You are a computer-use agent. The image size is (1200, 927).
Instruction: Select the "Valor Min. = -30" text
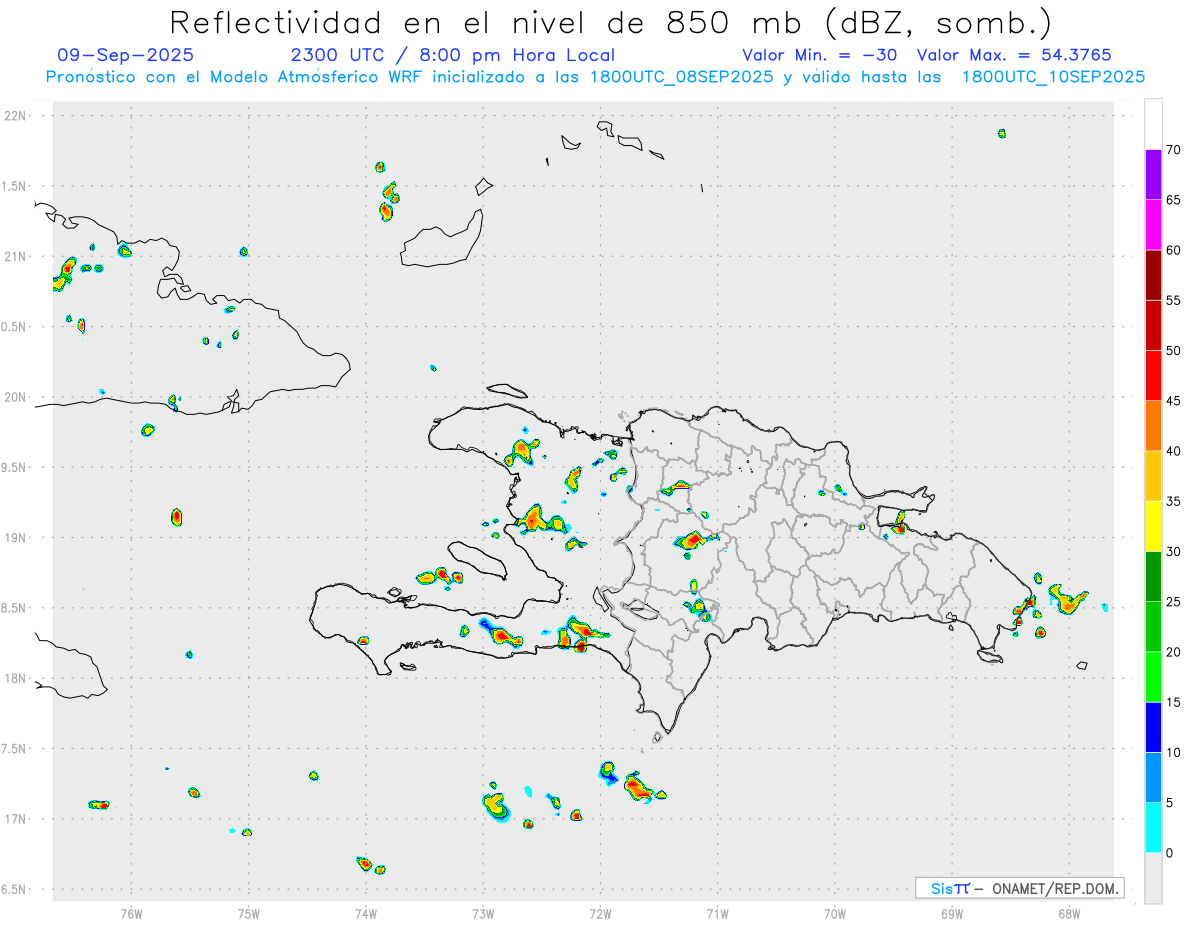820,55
